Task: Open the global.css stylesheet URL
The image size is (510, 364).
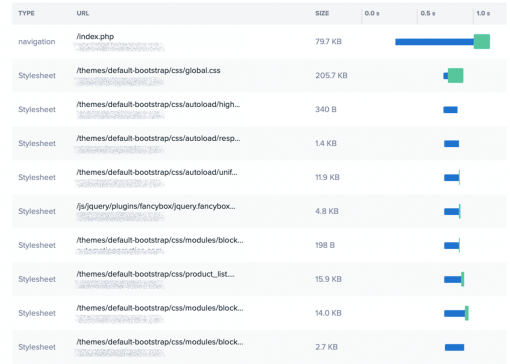Action: pos(148,70)
